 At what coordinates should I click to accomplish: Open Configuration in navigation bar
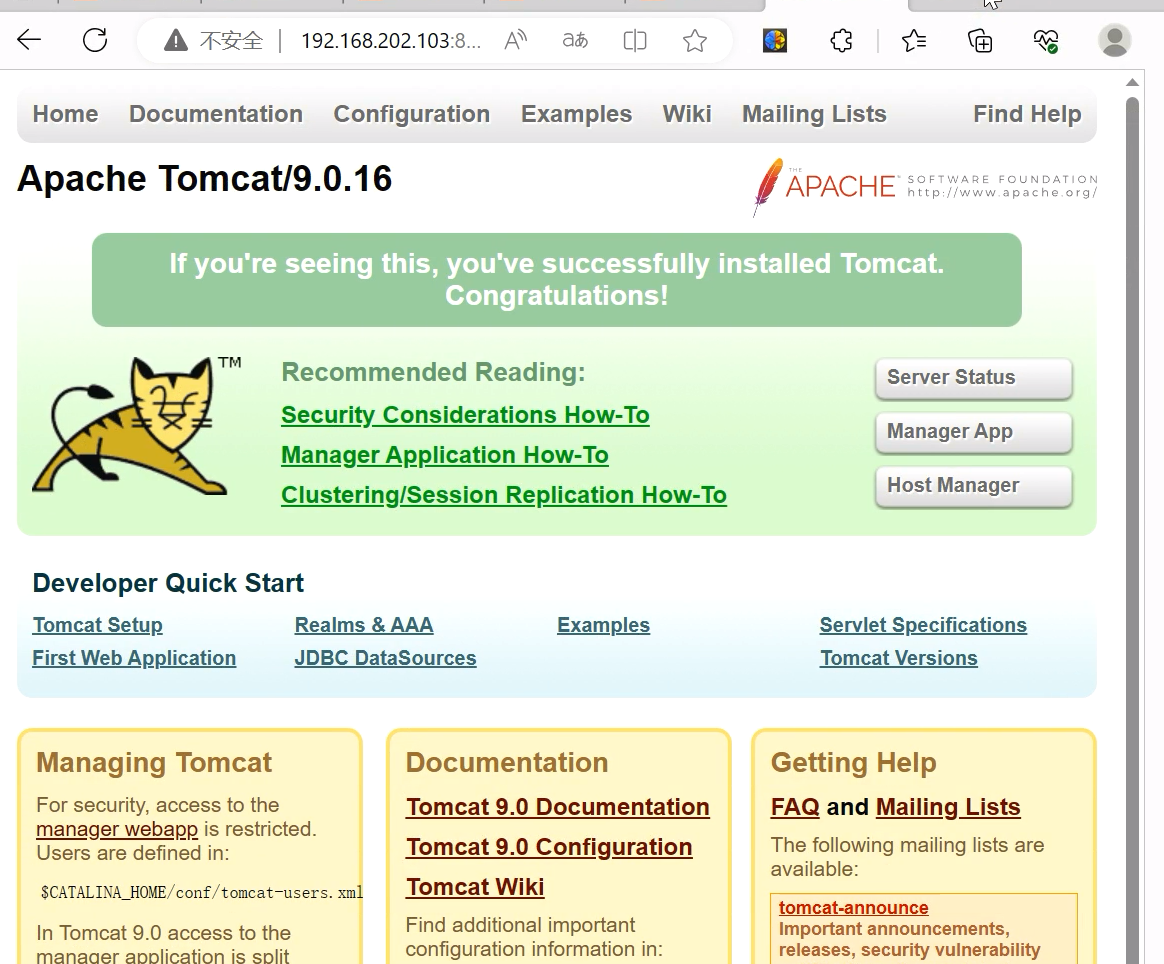point(412,114)
